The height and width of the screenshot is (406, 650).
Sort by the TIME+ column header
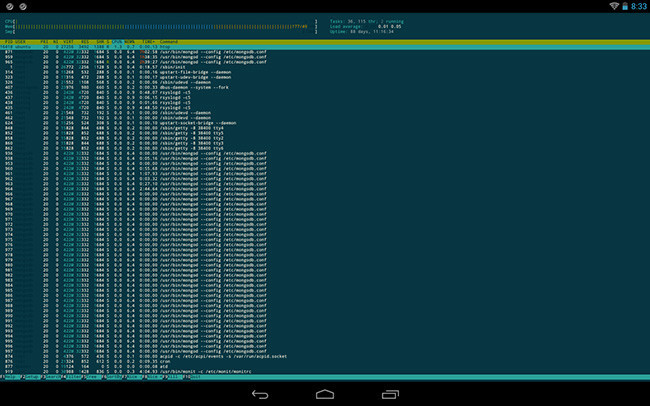click(x=148, y=42)
